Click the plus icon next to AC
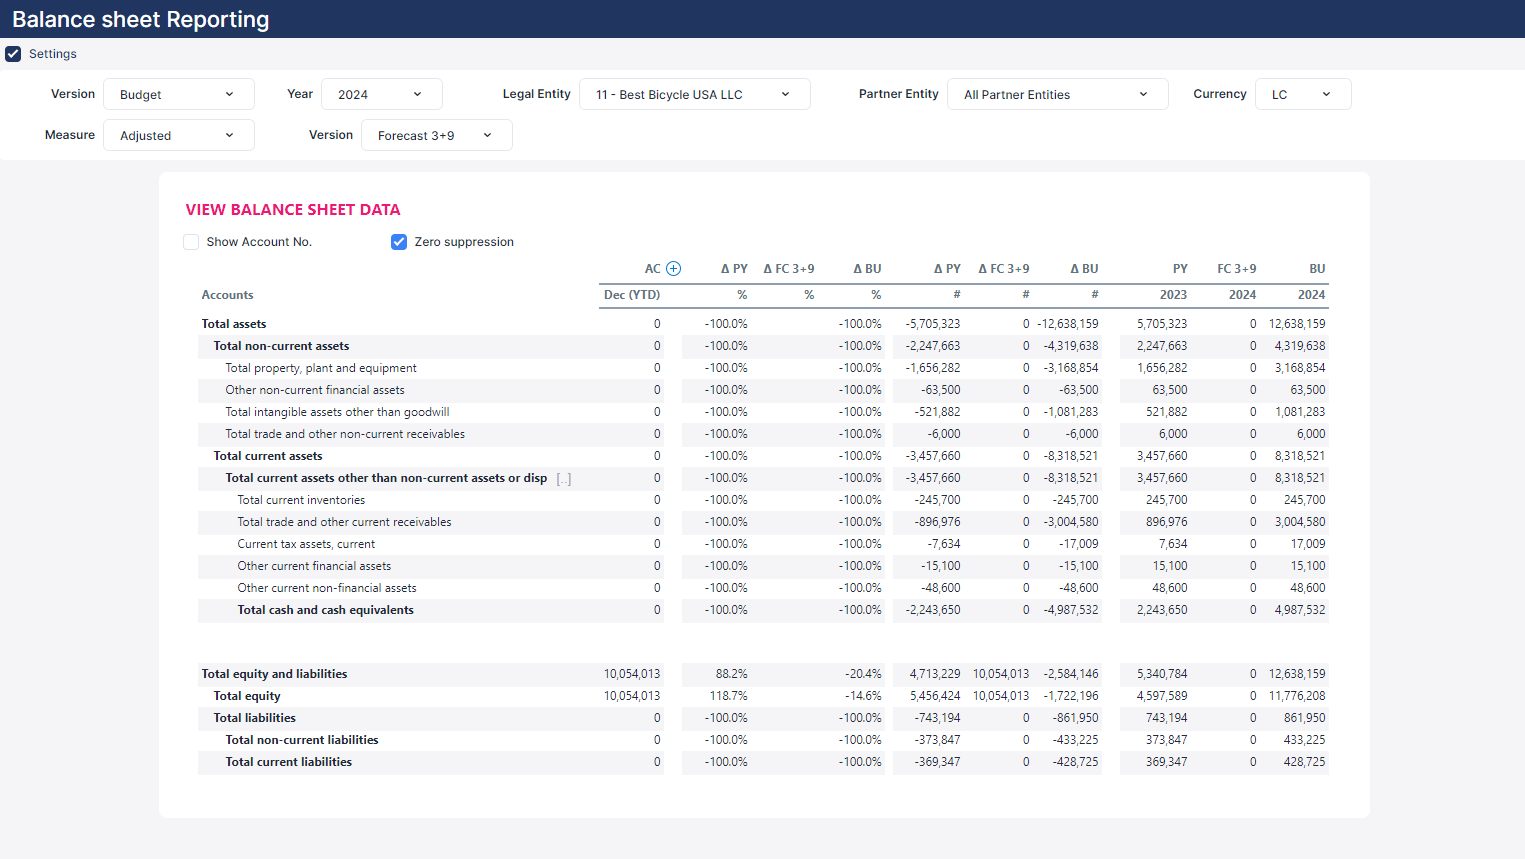Image resolution: width=1525 pixels, height=859 pixels. pos(673,268)
